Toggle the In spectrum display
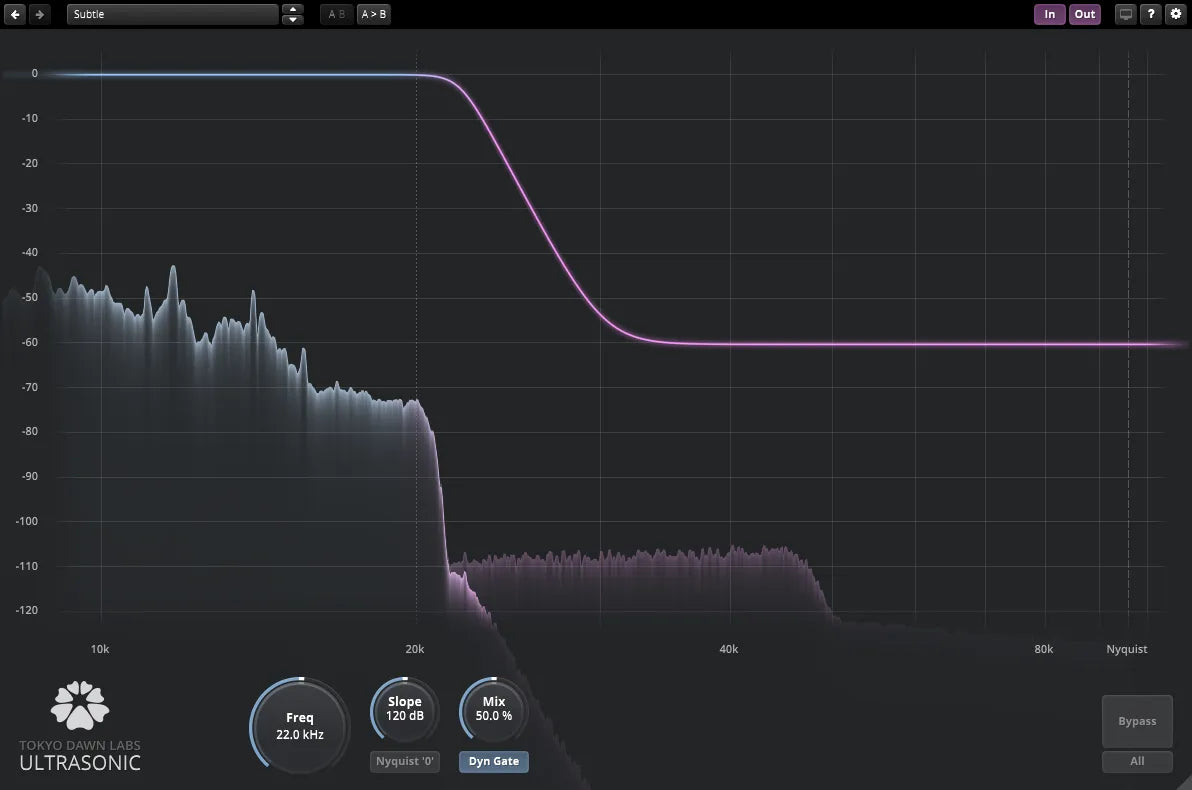 1049,14
